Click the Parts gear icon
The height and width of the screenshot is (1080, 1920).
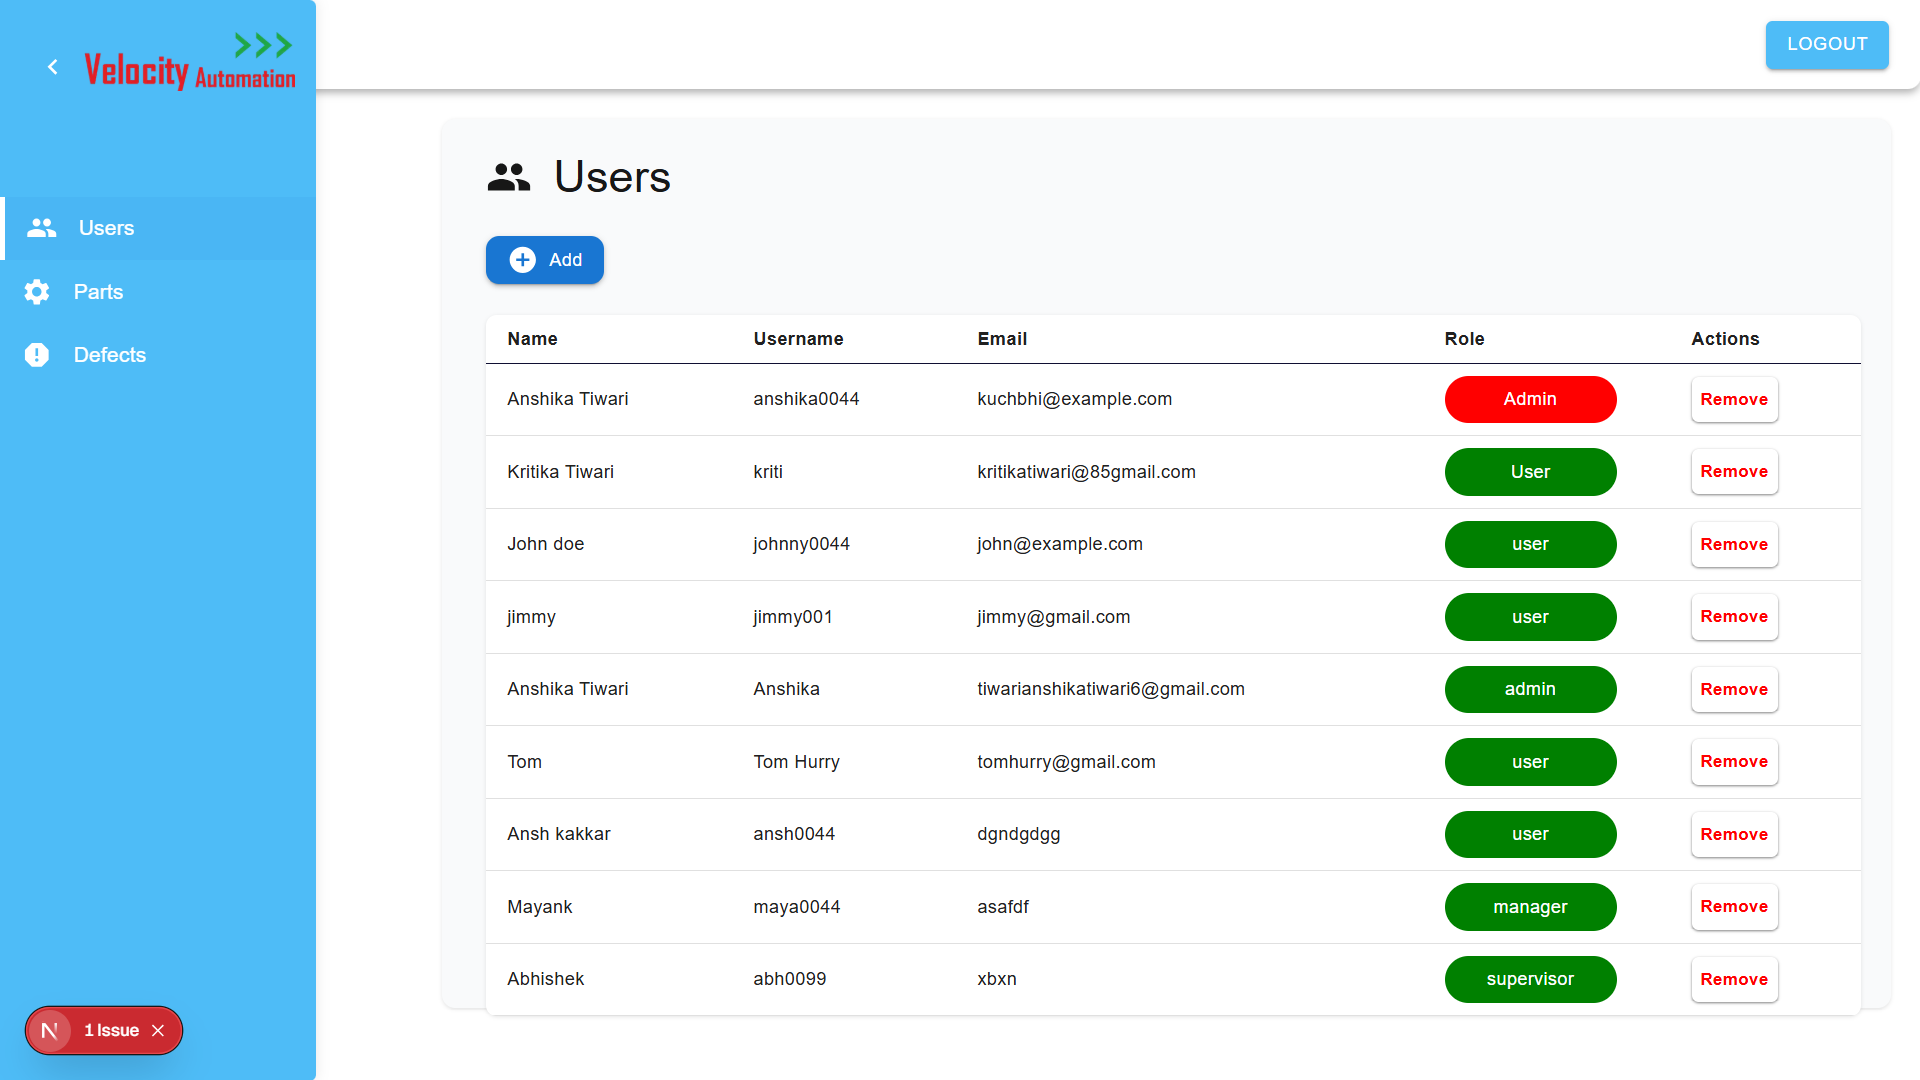pos(37,292)
